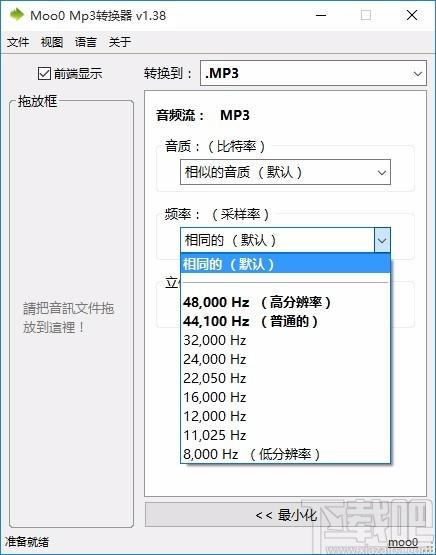Open the 转换到 .MP3 format dropdown
The width and height of the screenshot is (436, 555).
point(313,73)
